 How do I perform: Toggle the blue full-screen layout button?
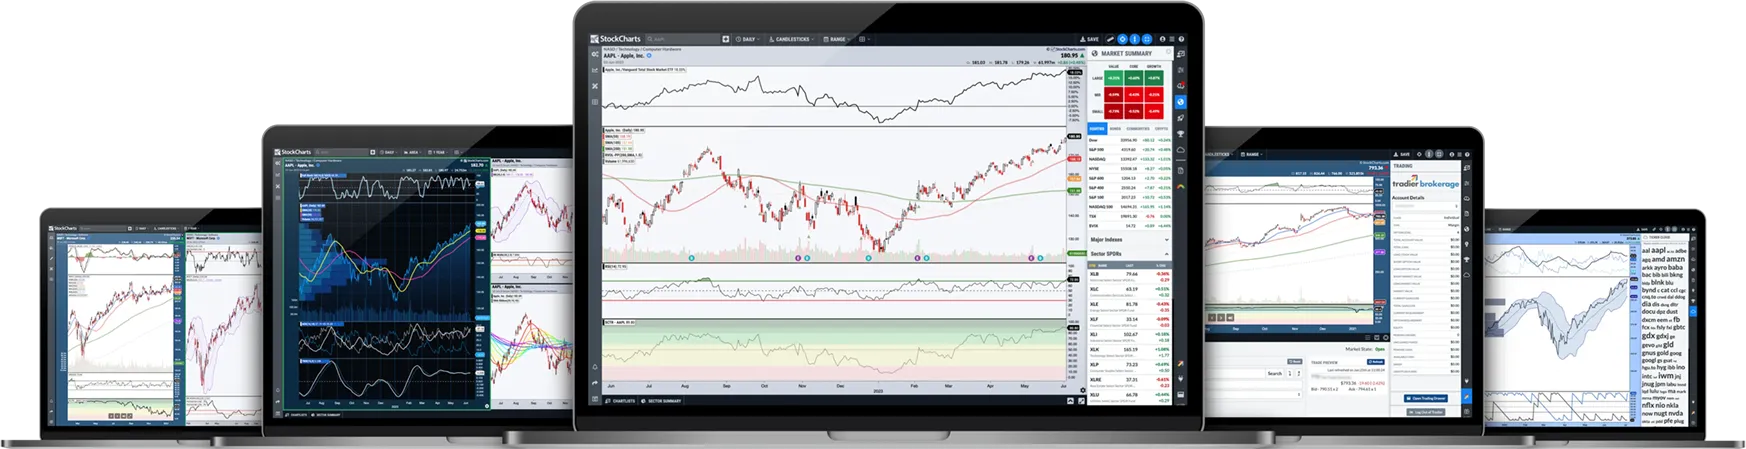[x=1147, y=39]
